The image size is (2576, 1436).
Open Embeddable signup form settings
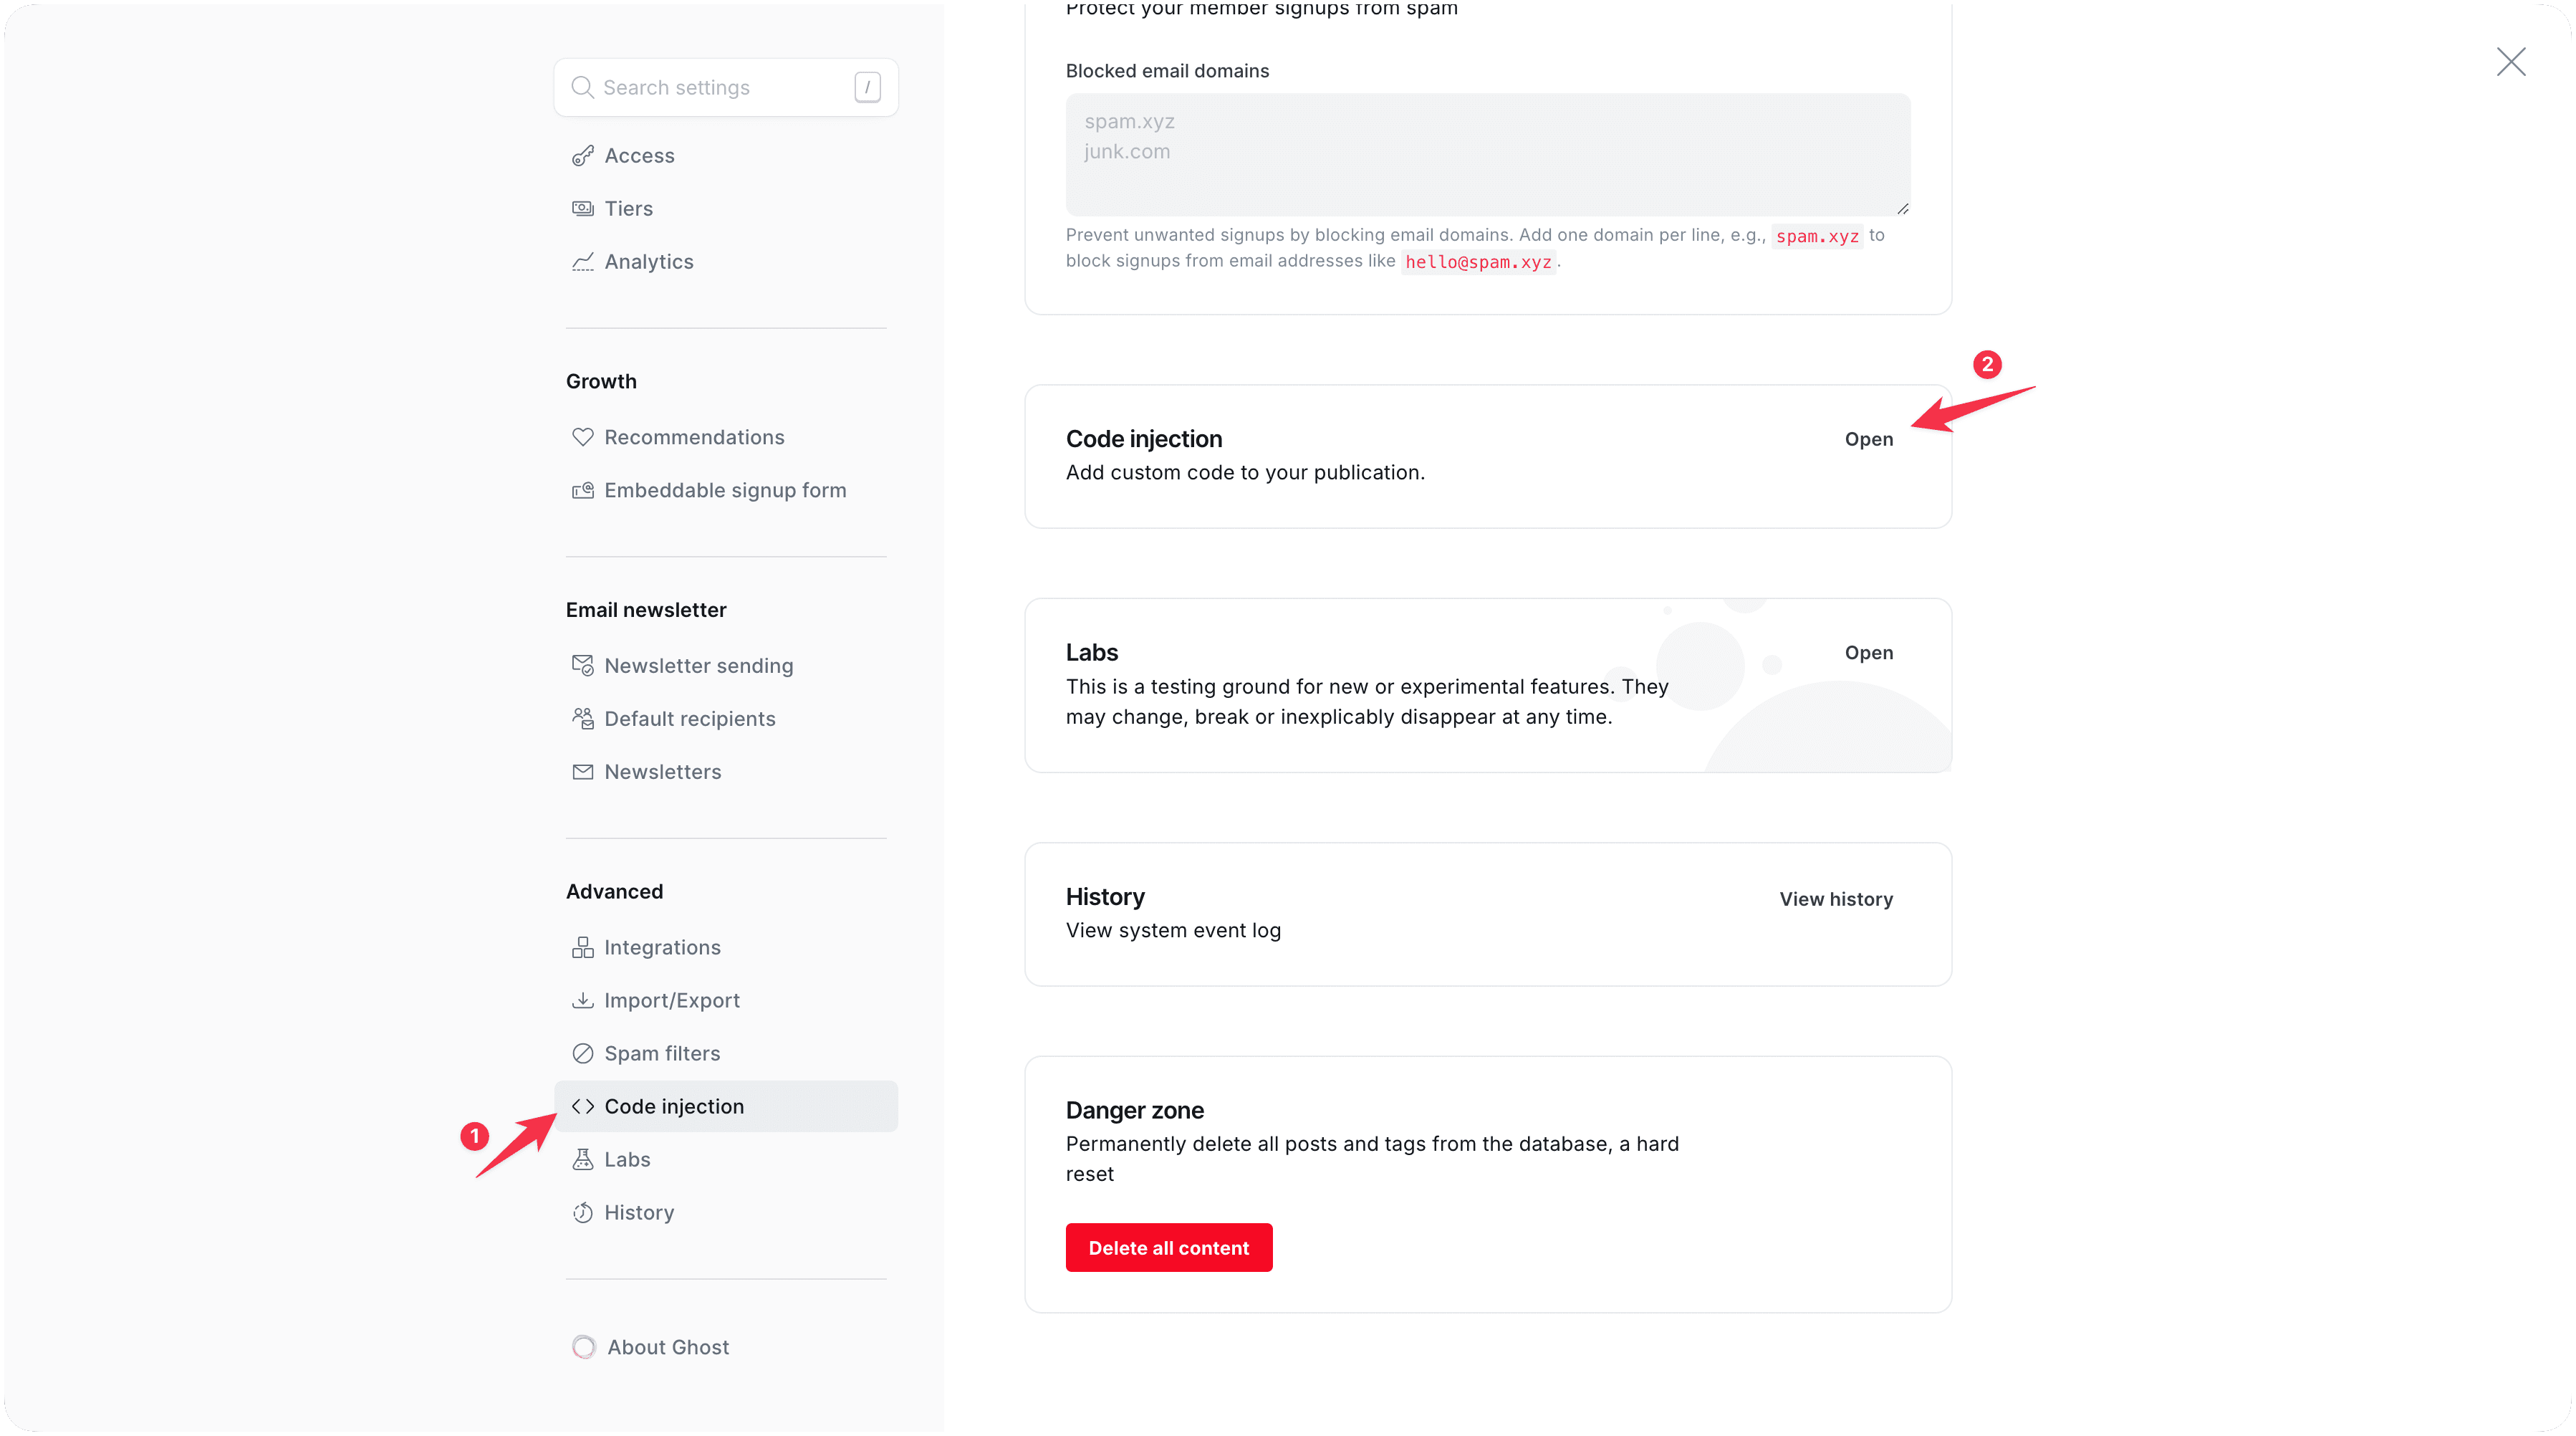pos(724,490)
